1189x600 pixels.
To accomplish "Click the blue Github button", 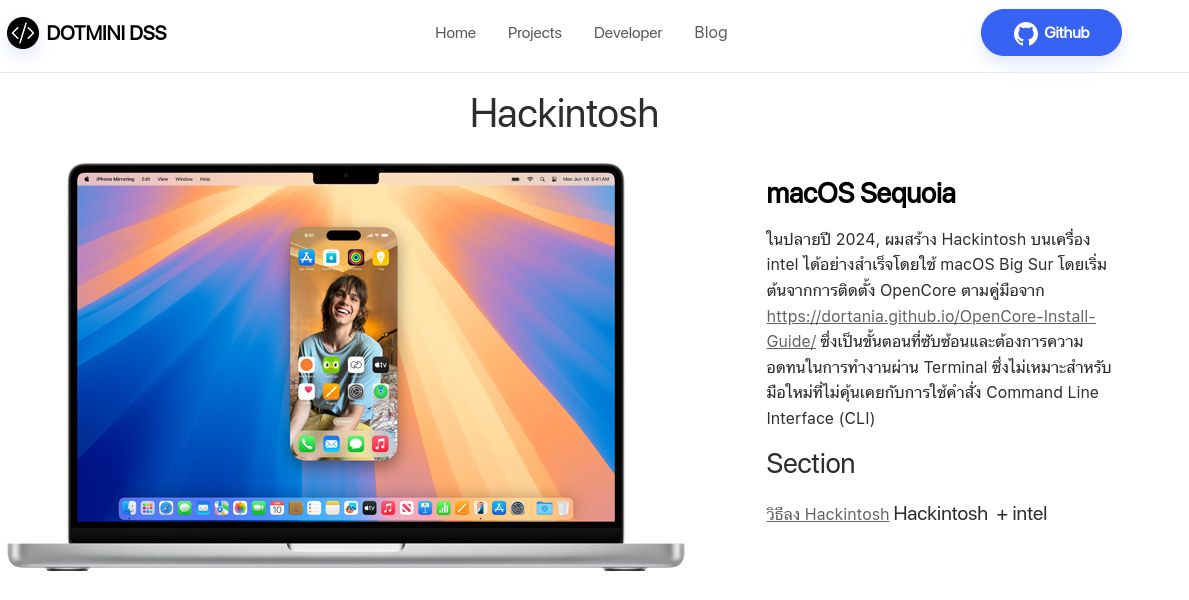I will tap(1051, 33).
